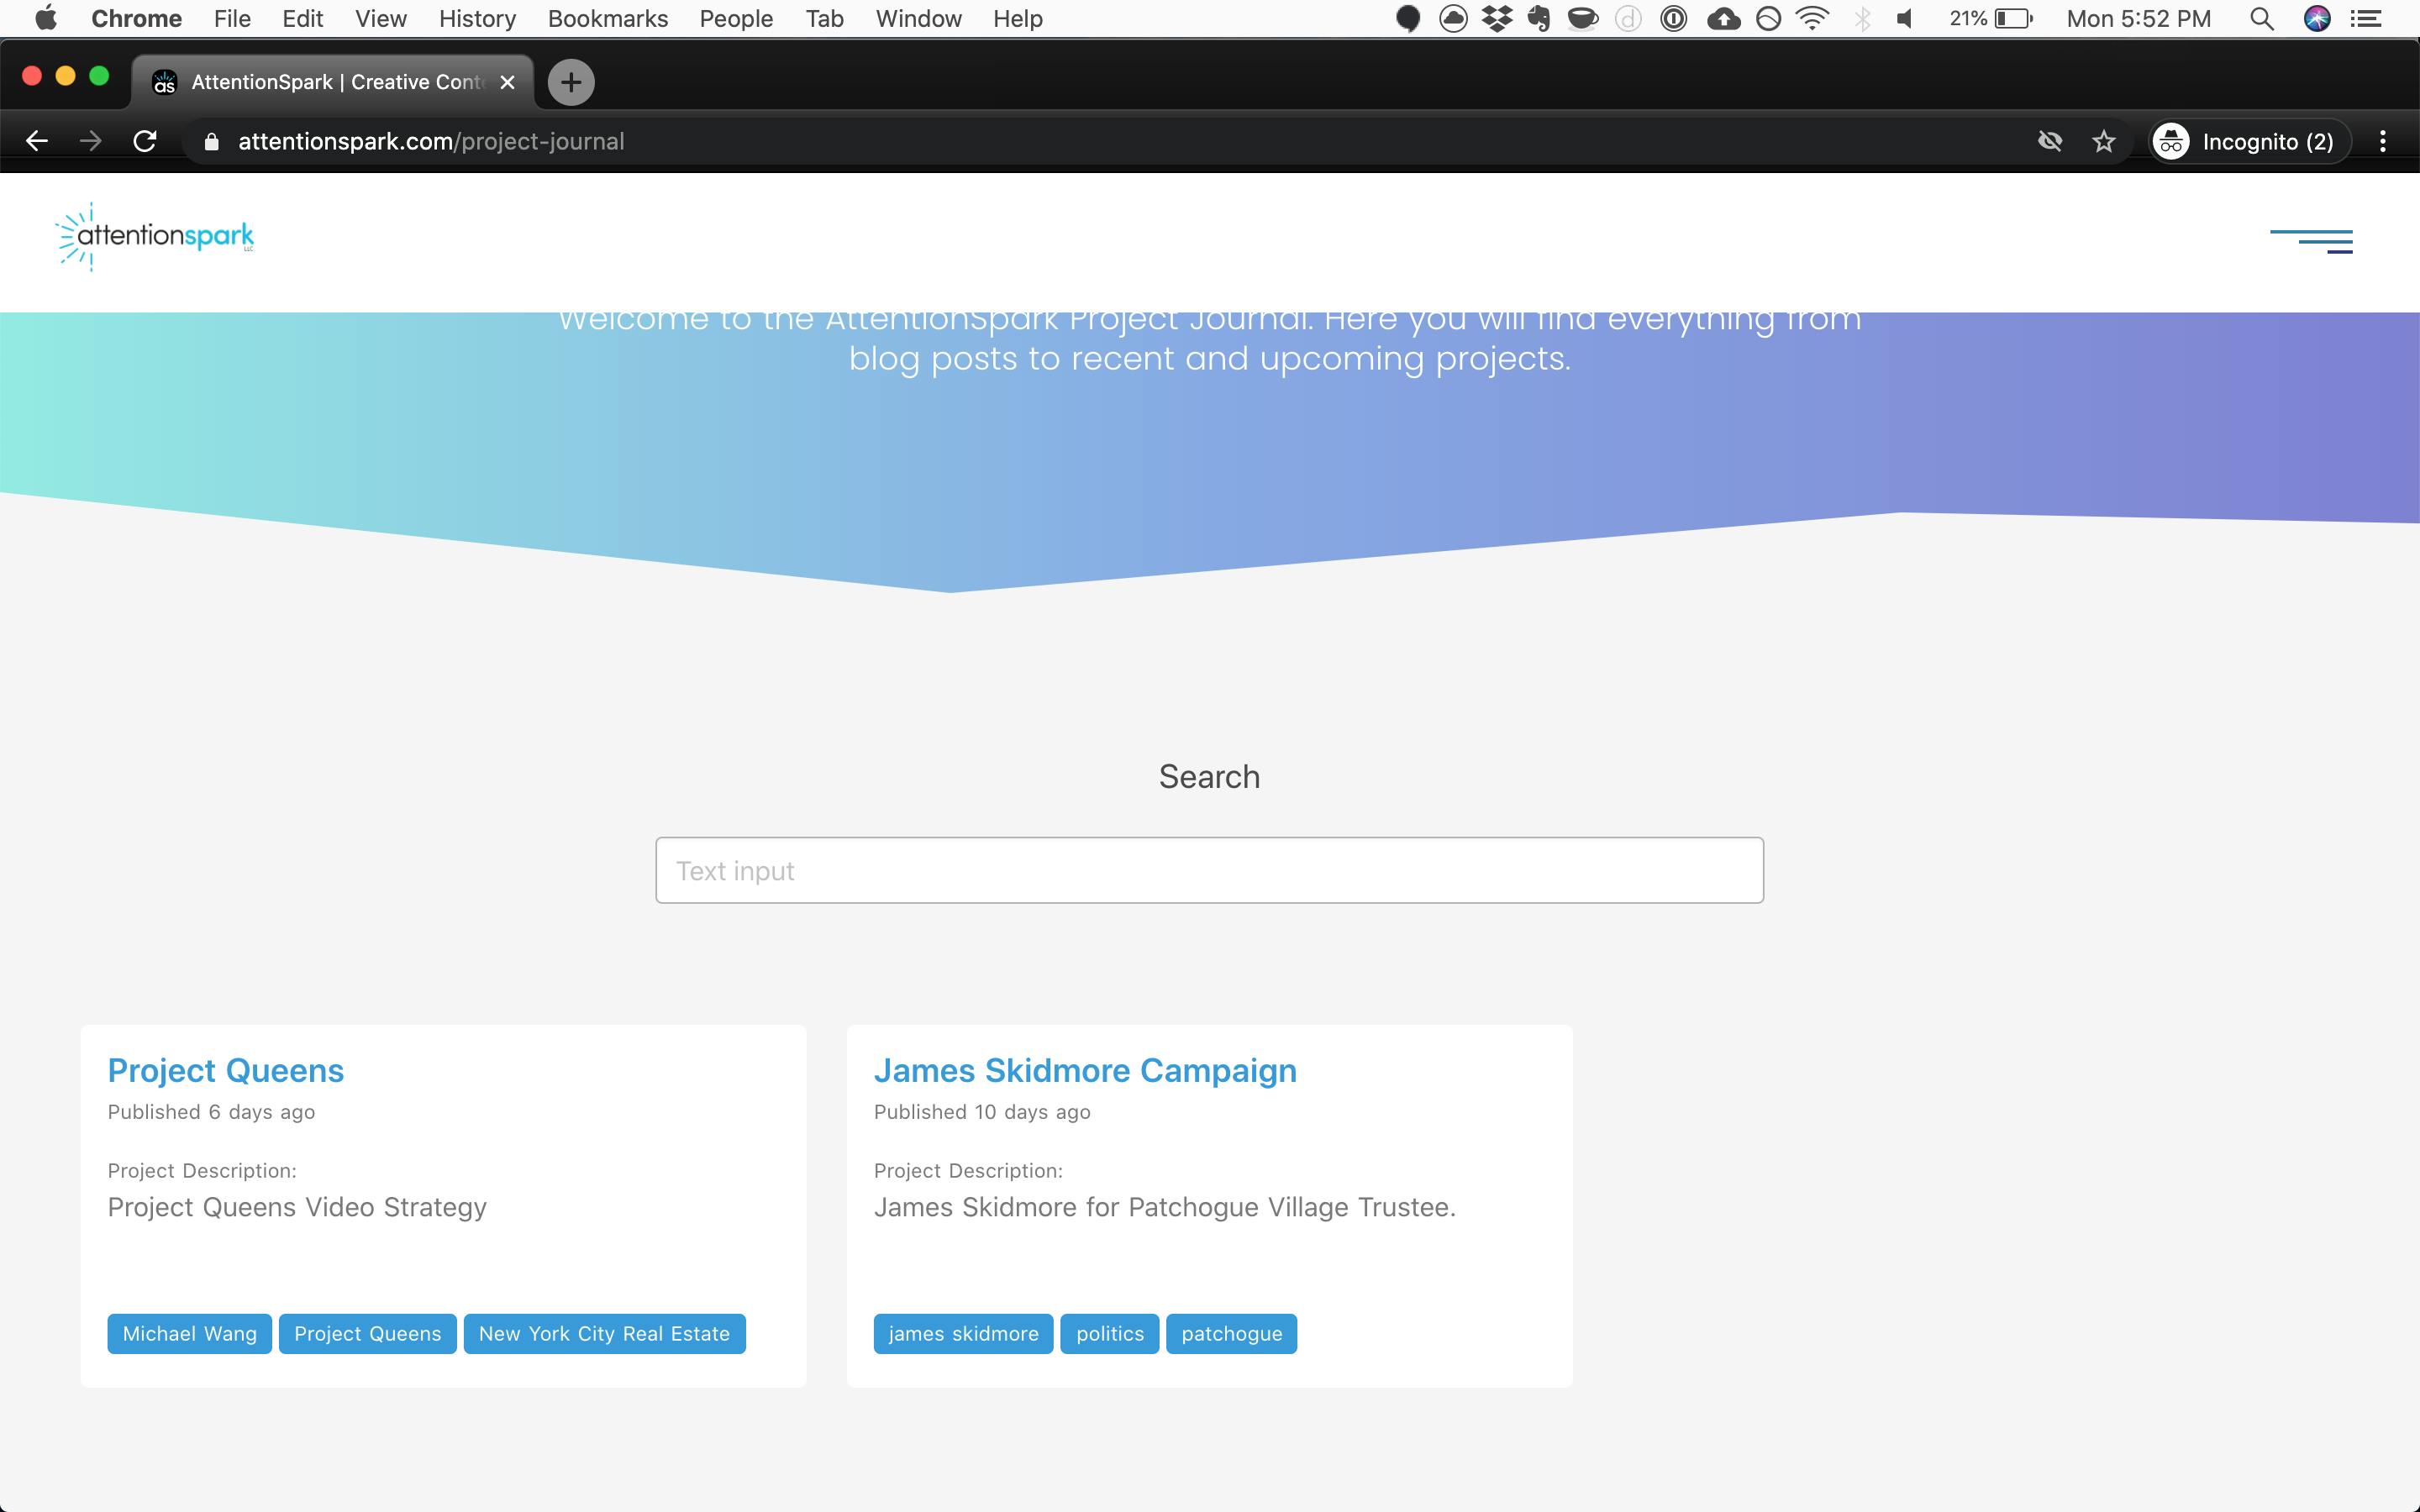
Task: Click the Evernote elephant menu bar icon
Action: click(x=1539, y=18)
